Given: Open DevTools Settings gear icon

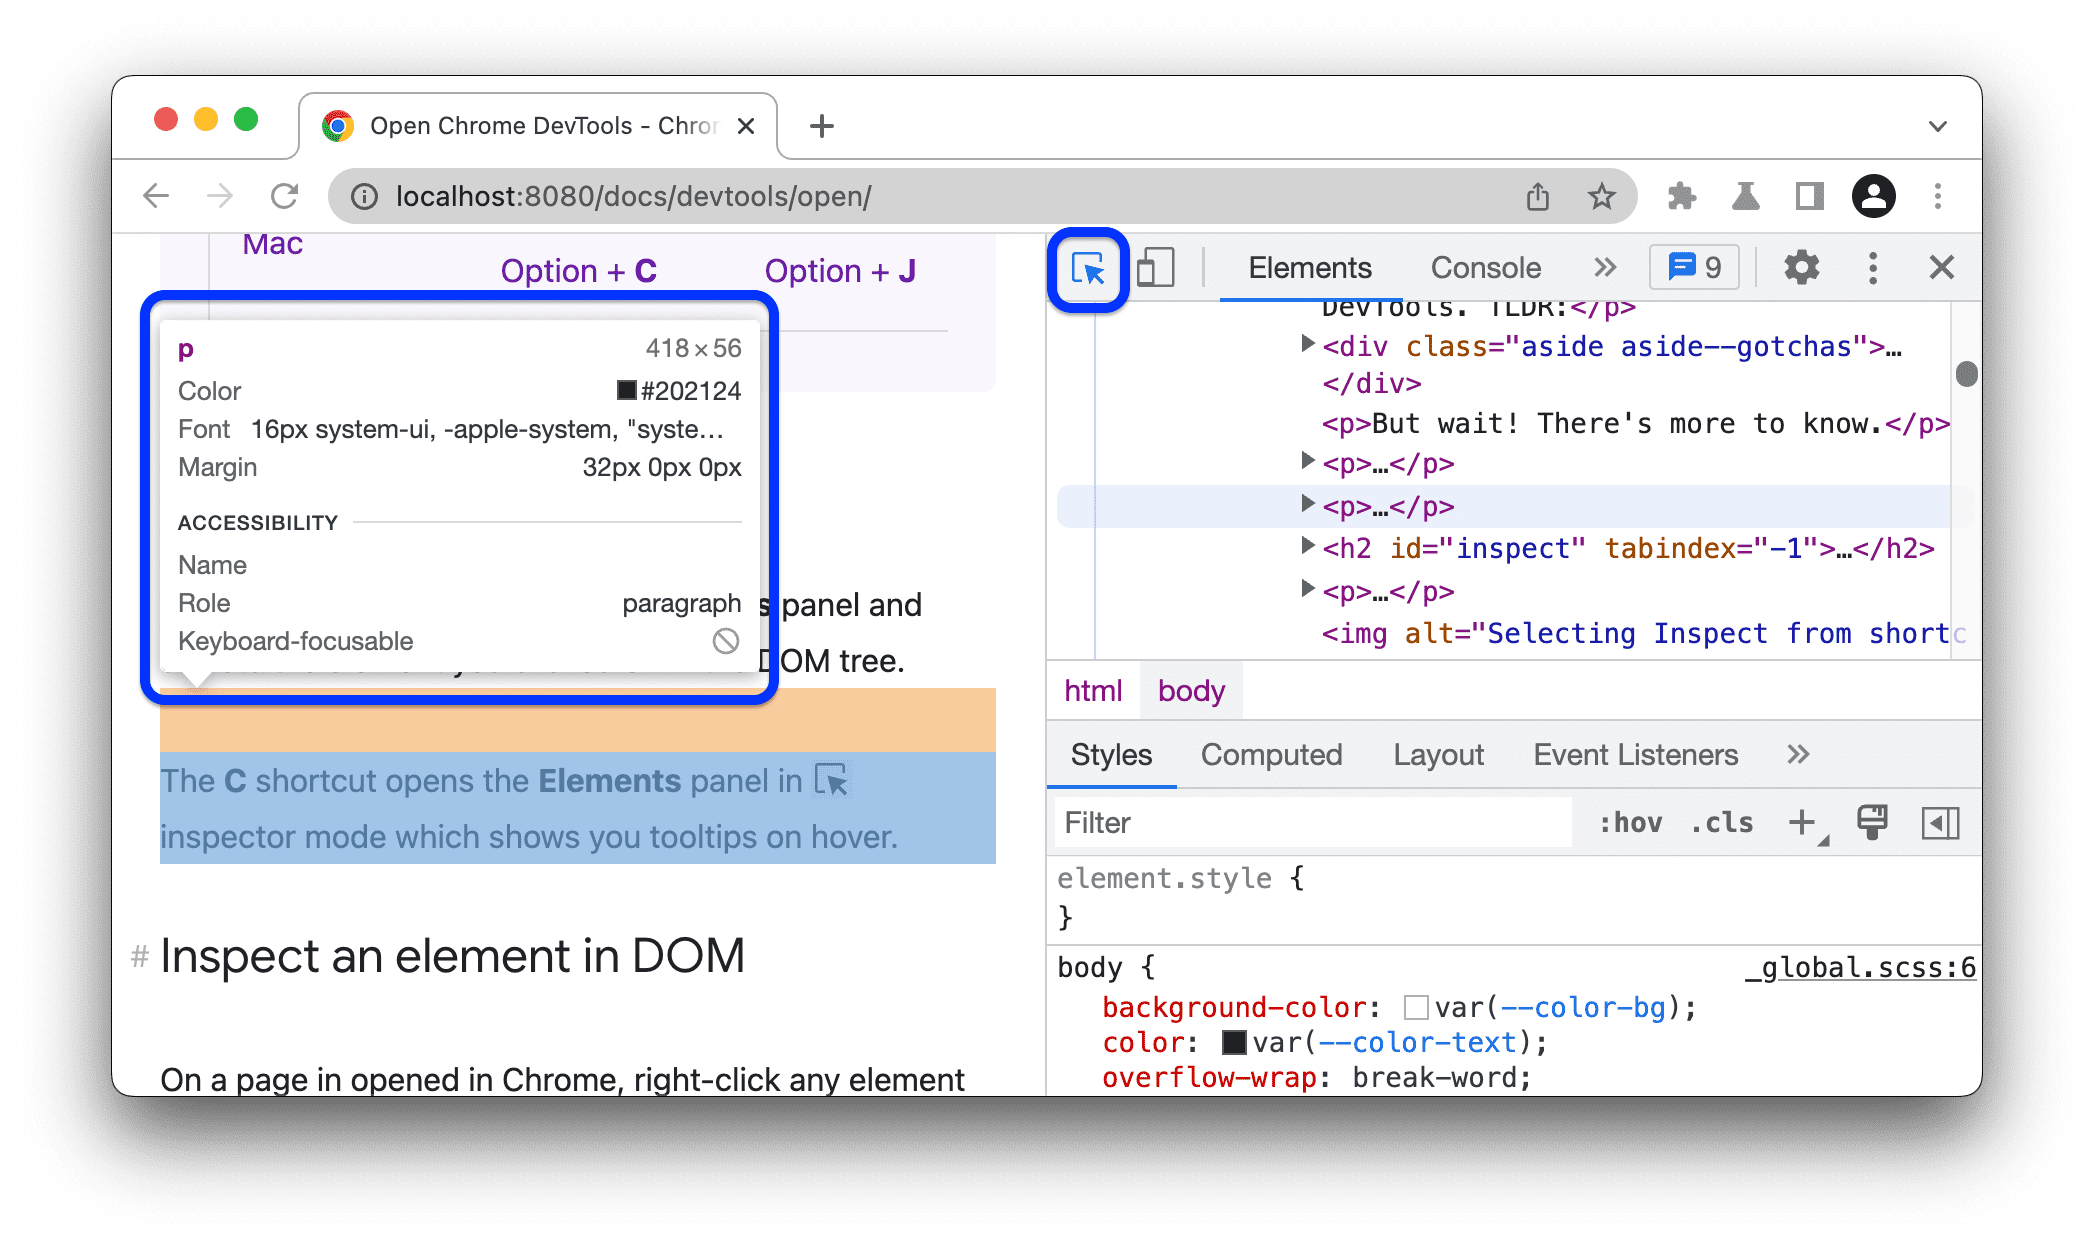Looking at the screenshot, I should (1801, 267).
